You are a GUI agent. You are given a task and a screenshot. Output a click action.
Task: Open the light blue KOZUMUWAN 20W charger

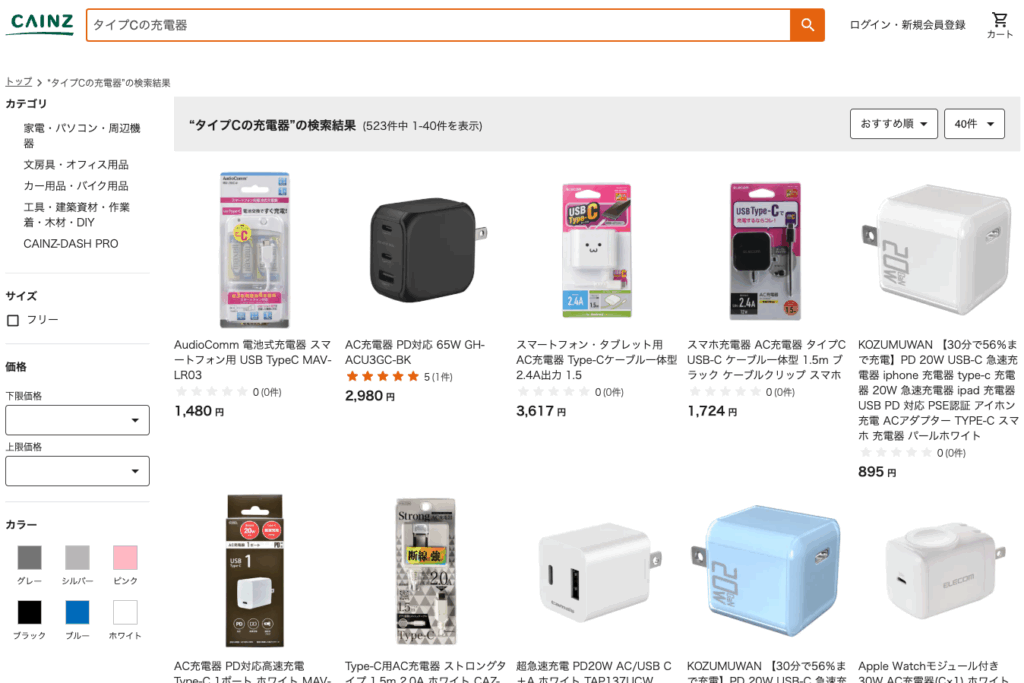pyautogui.click(x=767, y=571)
